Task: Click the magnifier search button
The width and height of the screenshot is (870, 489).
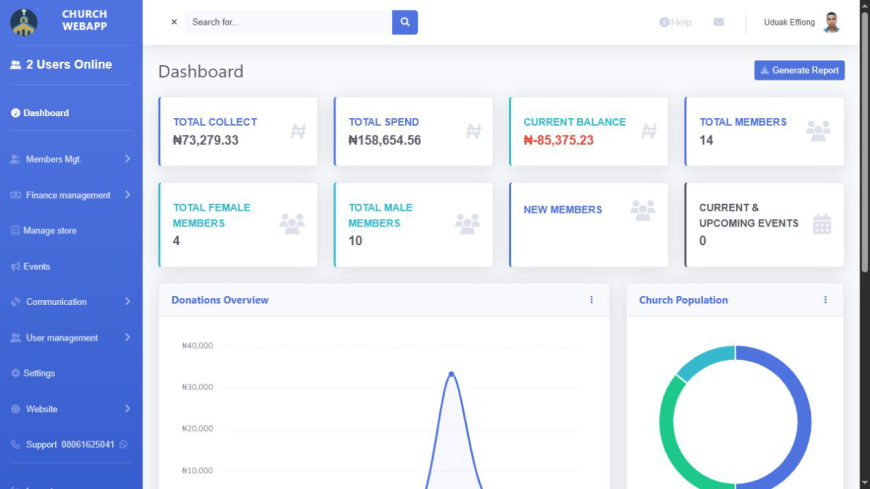Action: point(404,22)
